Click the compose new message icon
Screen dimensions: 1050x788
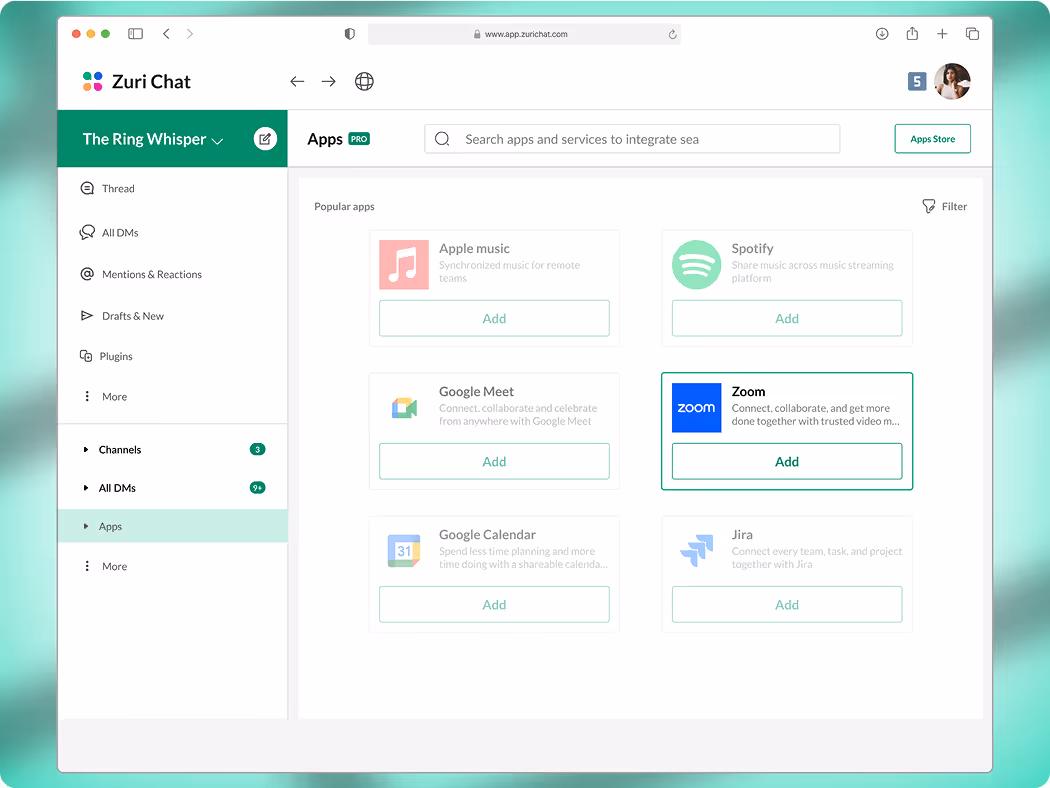pos(265,139)
